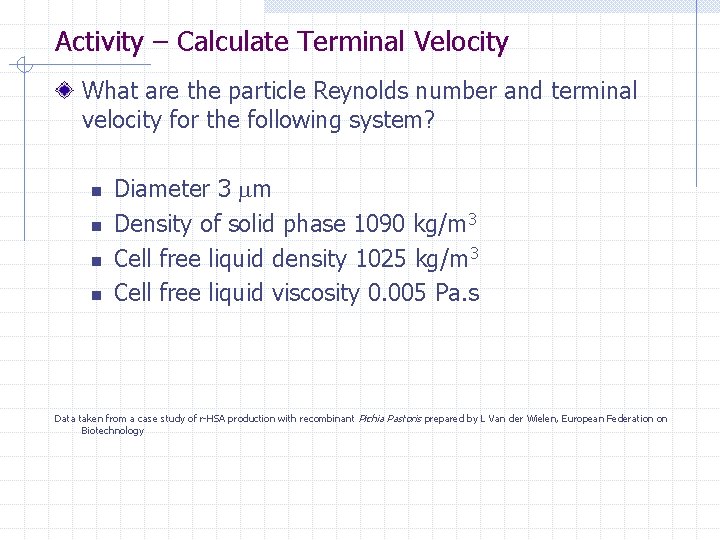Image resolution: width=720 pixels, height=540 pixels.
Task: Click the square bullet beside 'Density of solid phase'
Action: click(x=96, y=226)
